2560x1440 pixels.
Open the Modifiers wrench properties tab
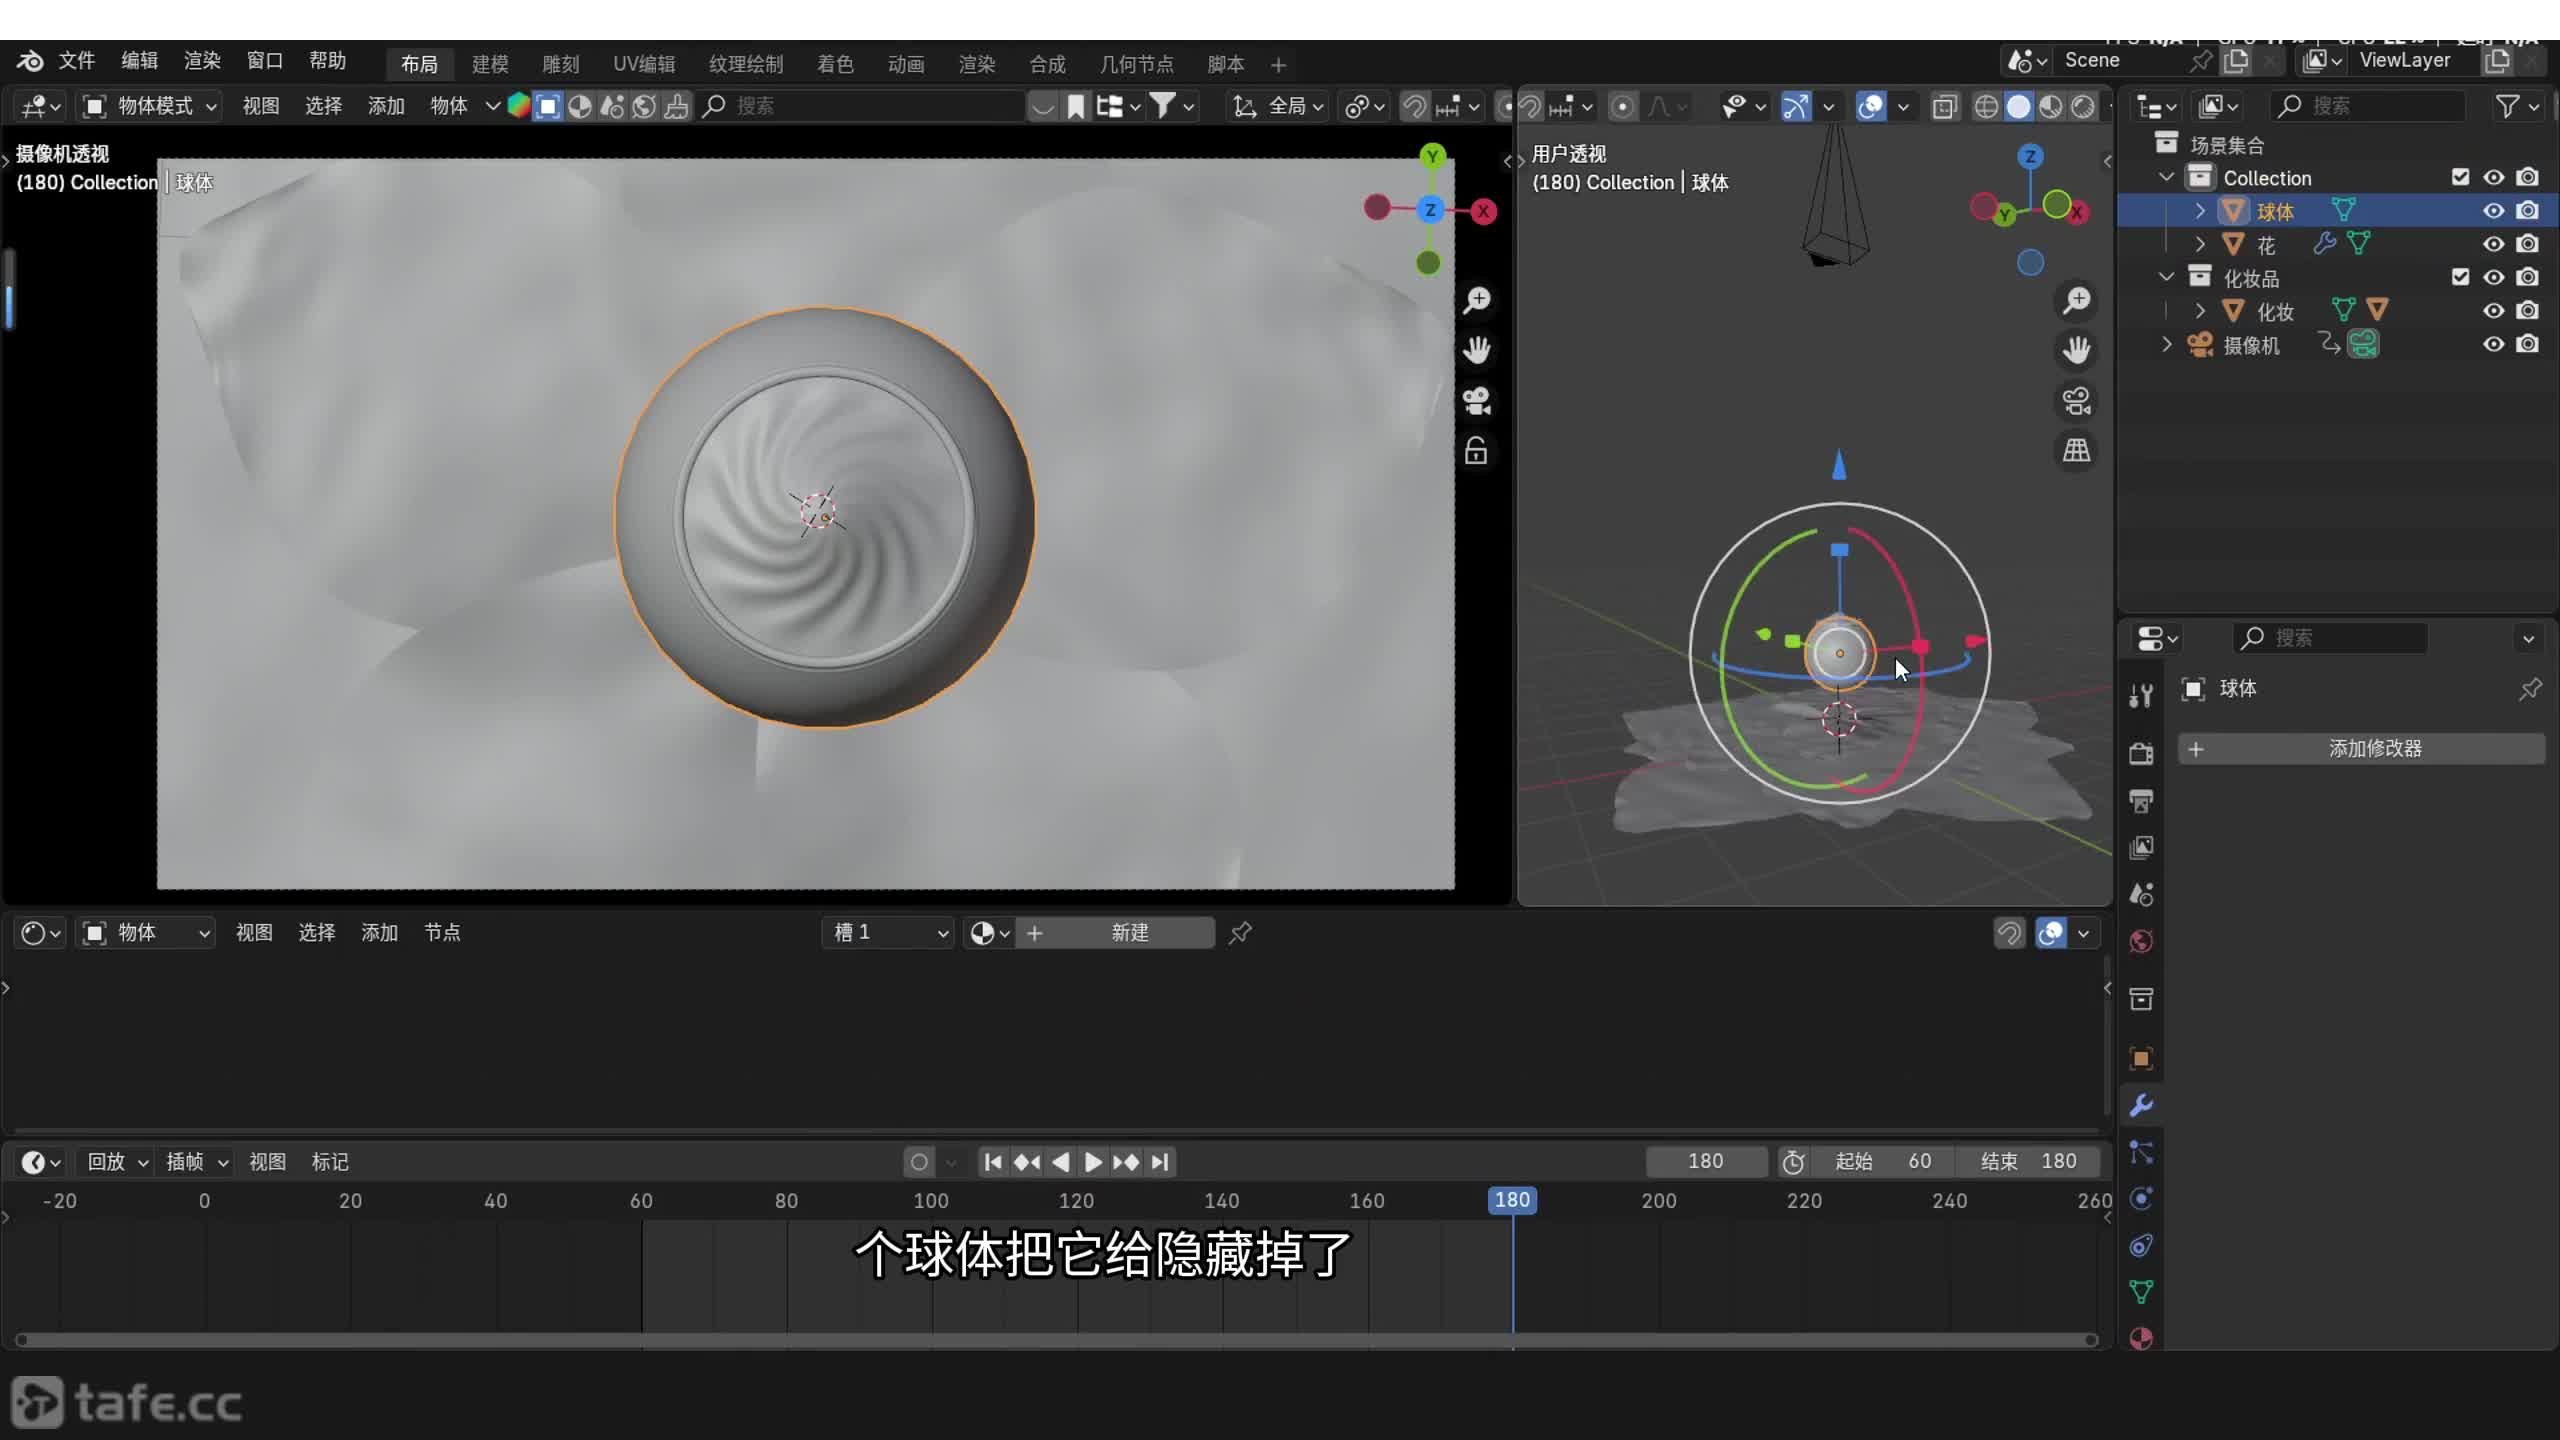pyautogui.click(x=2141, y=1105)
